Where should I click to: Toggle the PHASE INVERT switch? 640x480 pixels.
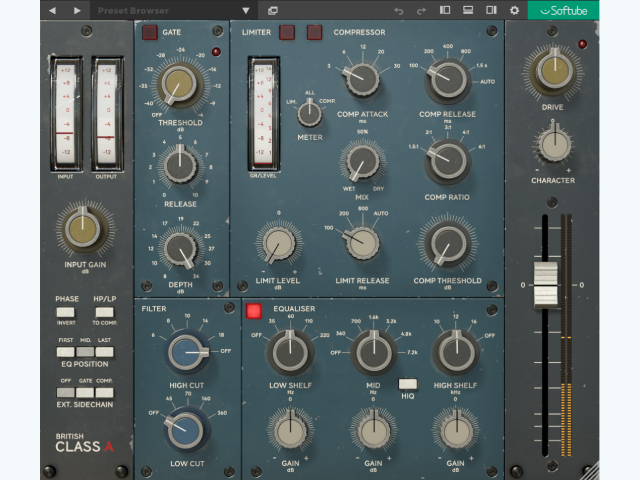pos(65,312)
